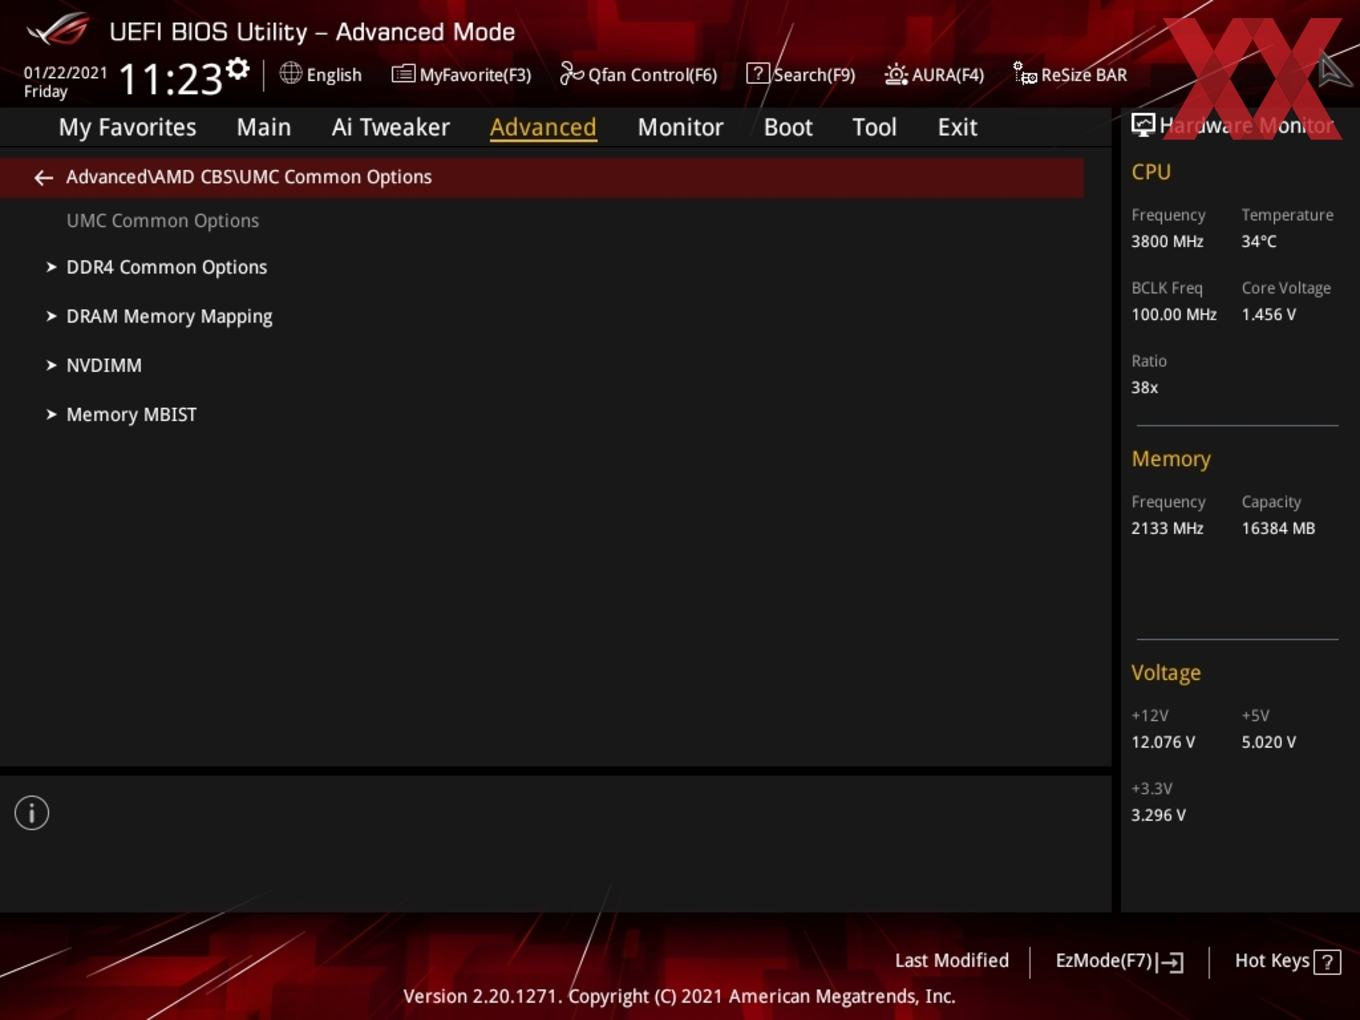Click the UMC Common Options heading

coord(163,221)
